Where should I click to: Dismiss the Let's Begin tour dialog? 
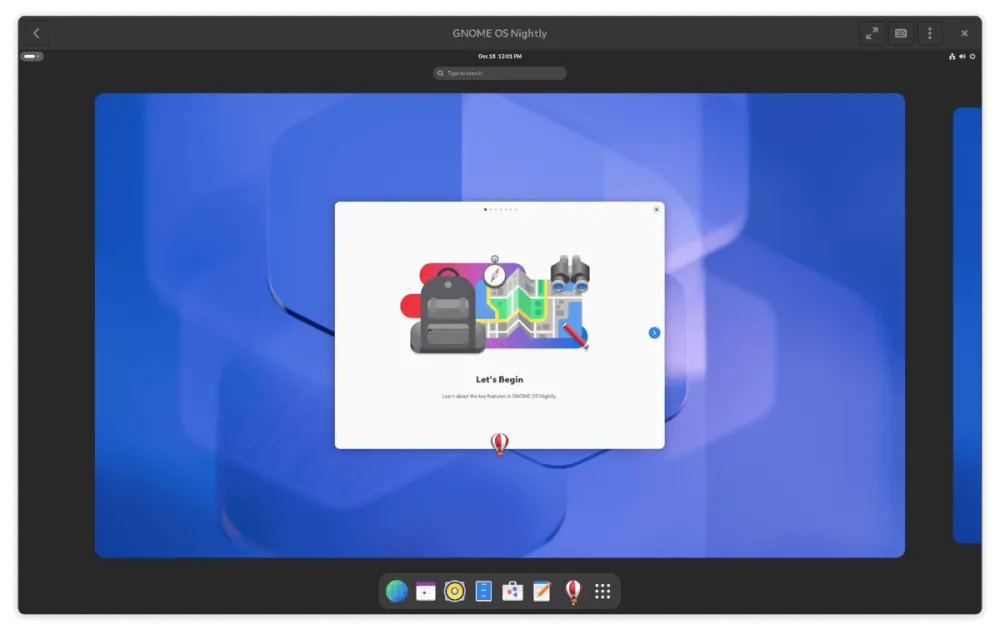(x=657, y=209)
